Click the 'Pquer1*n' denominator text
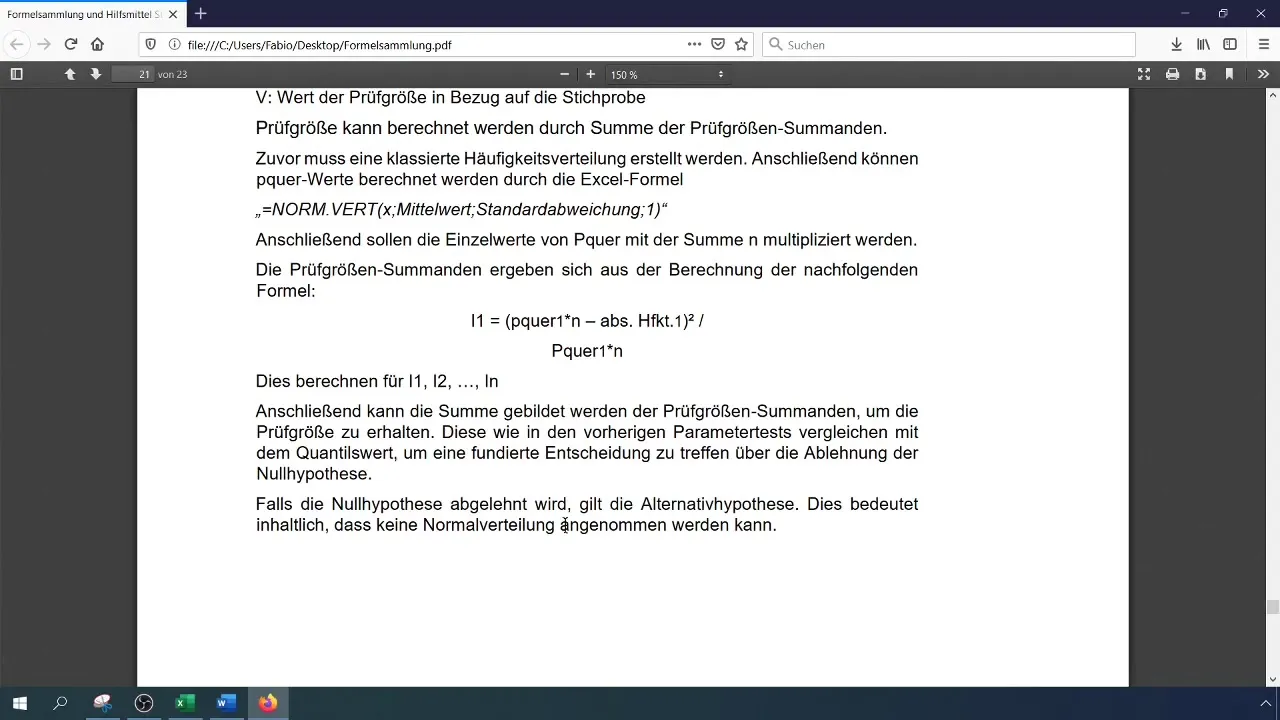1280x720 pixels. 587,351
